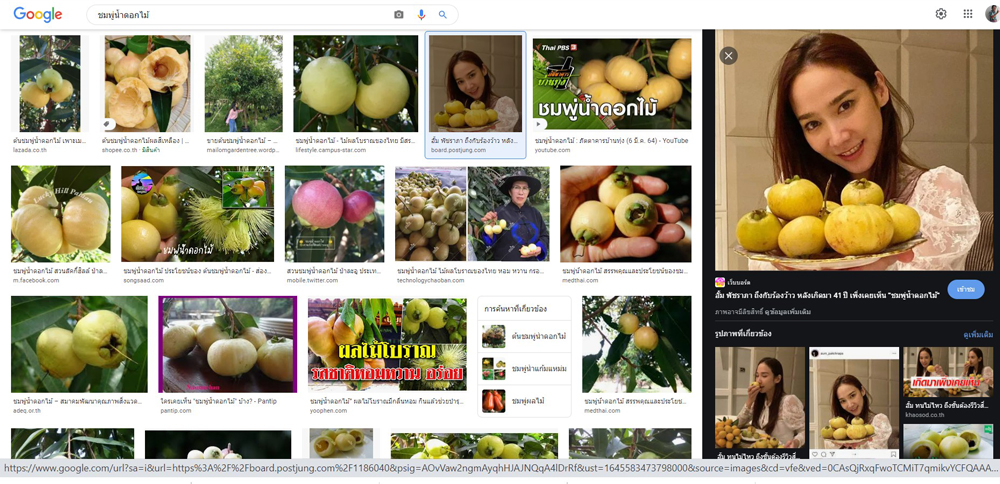
Task: Open the large preview image
Action: (x=854, y=150)
